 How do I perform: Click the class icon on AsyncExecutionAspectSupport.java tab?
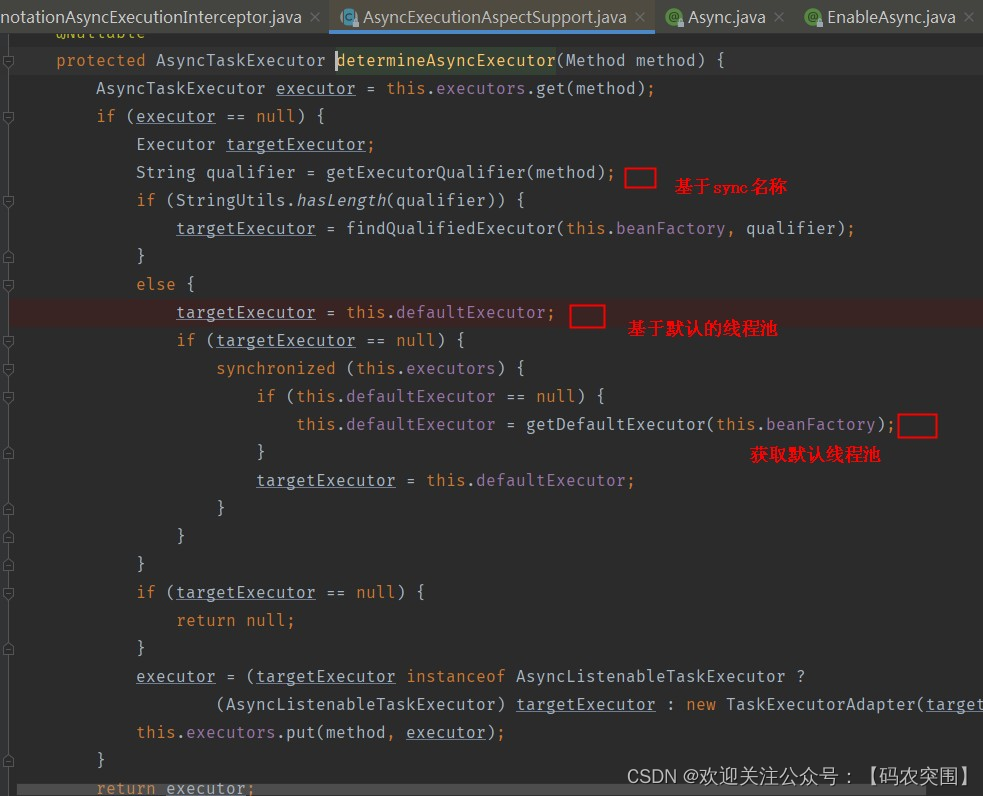pos(349,18)
